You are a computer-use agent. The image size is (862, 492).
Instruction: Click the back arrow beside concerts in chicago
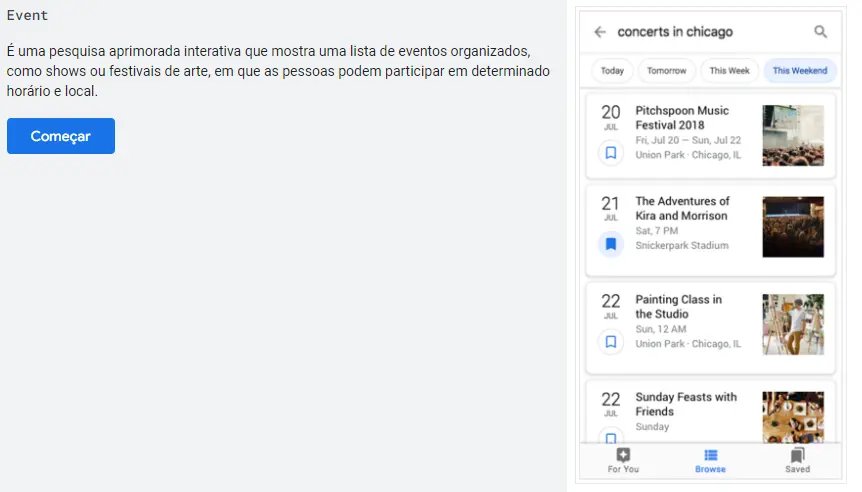(x=600, y=32)
